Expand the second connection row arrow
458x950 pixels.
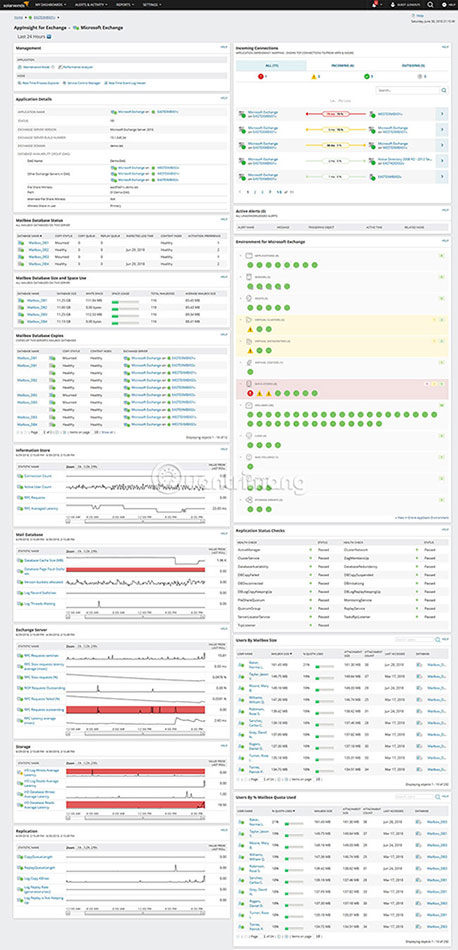point(442,129)
